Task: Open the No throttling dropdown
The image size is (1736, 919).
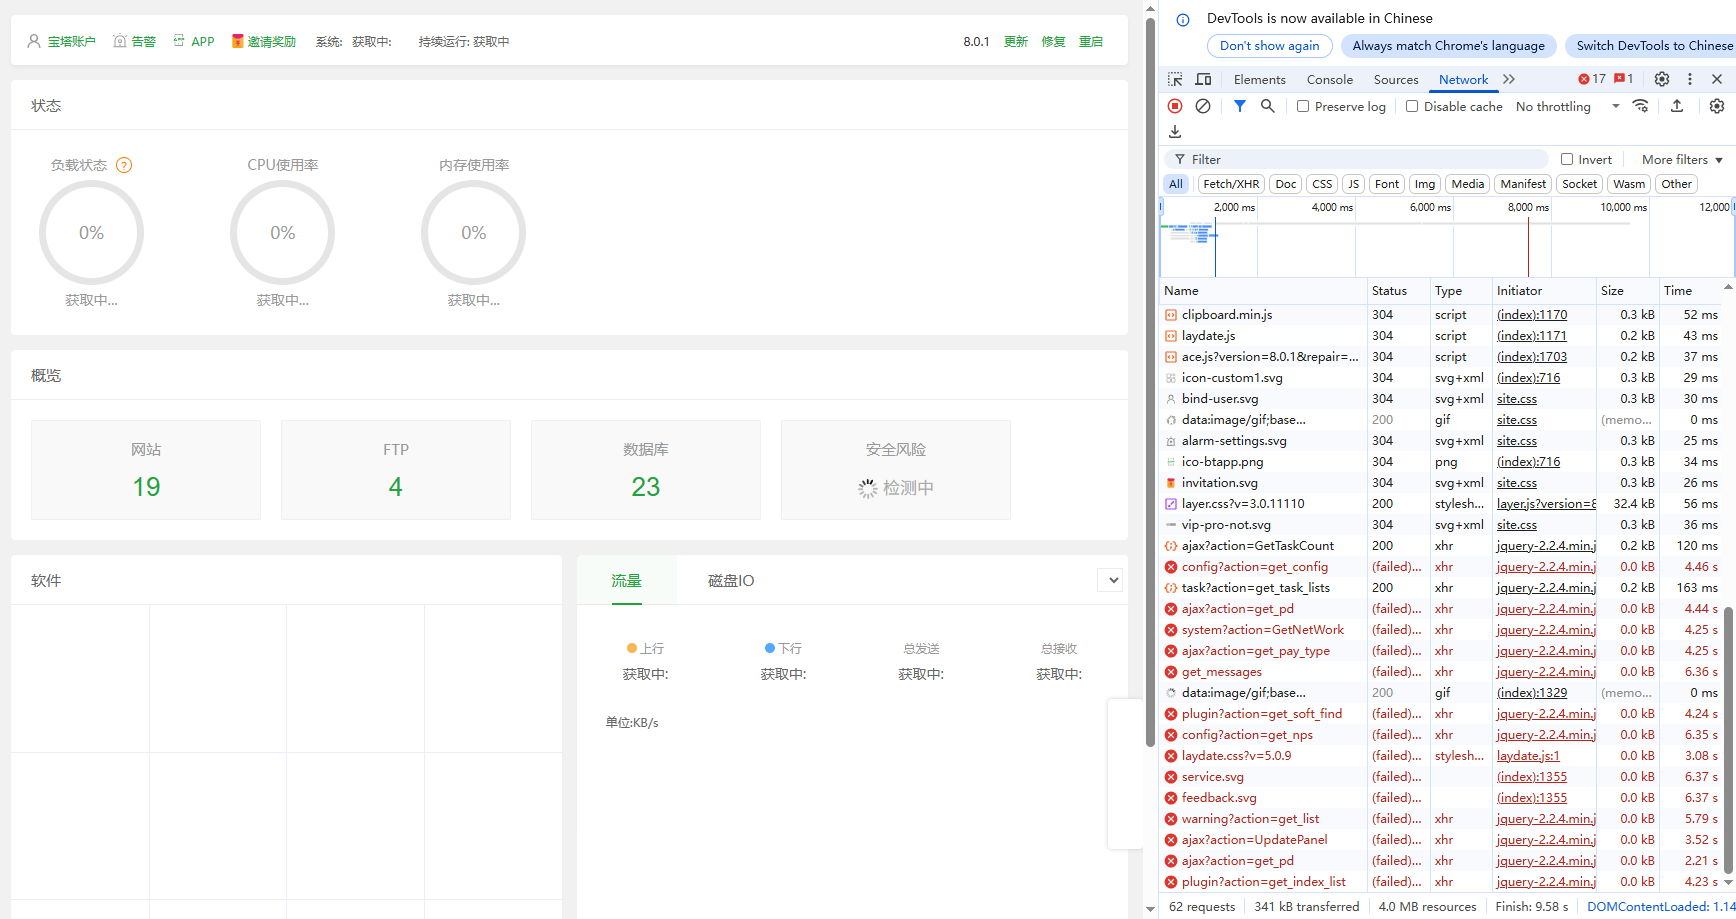Action: [1567, 106]
